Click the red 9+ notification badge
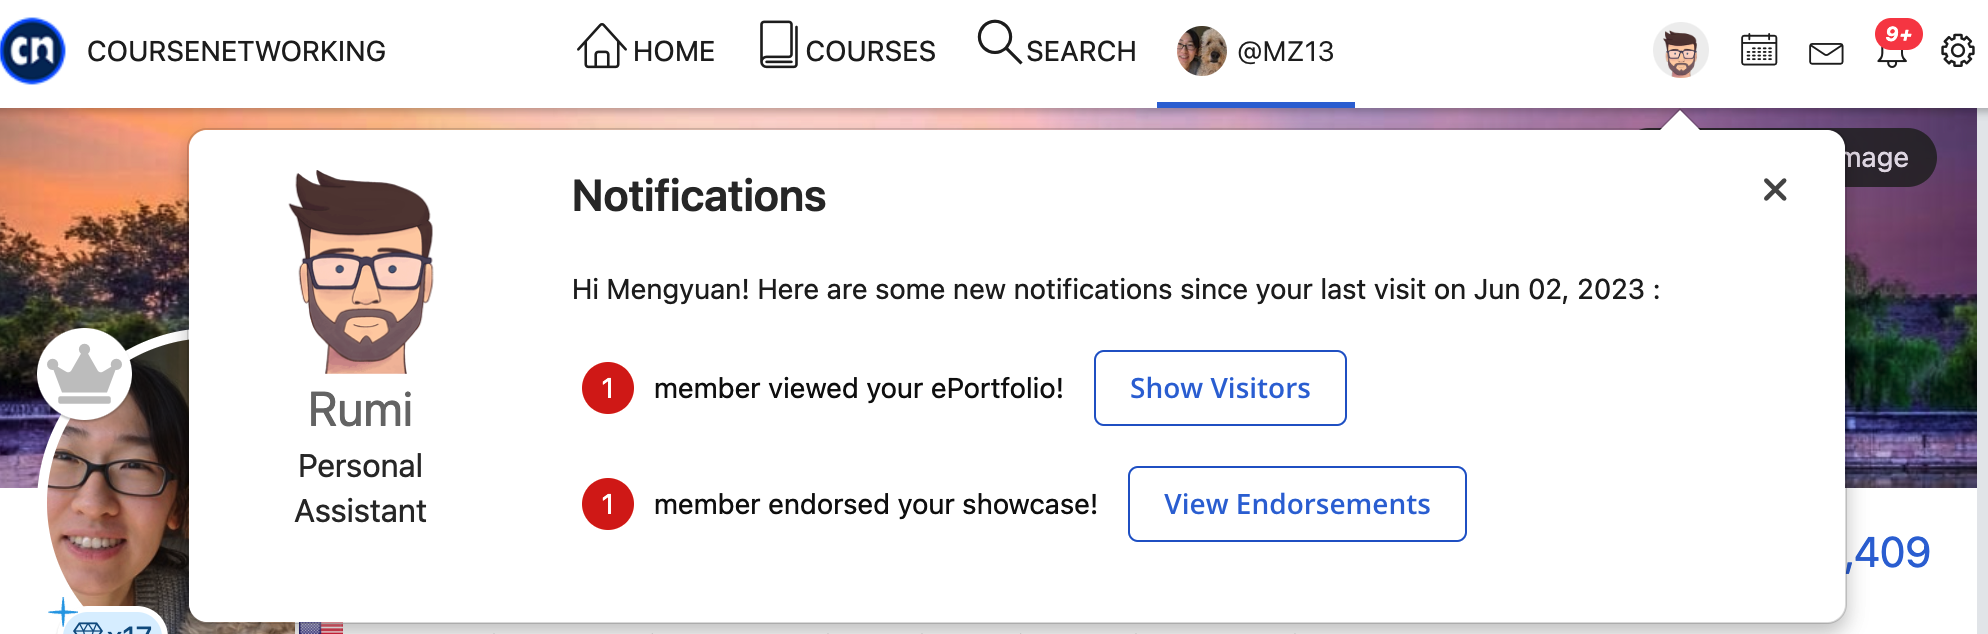This screenshot has width=1988, height=634. pyautogui.click(x=1898, y=34)
